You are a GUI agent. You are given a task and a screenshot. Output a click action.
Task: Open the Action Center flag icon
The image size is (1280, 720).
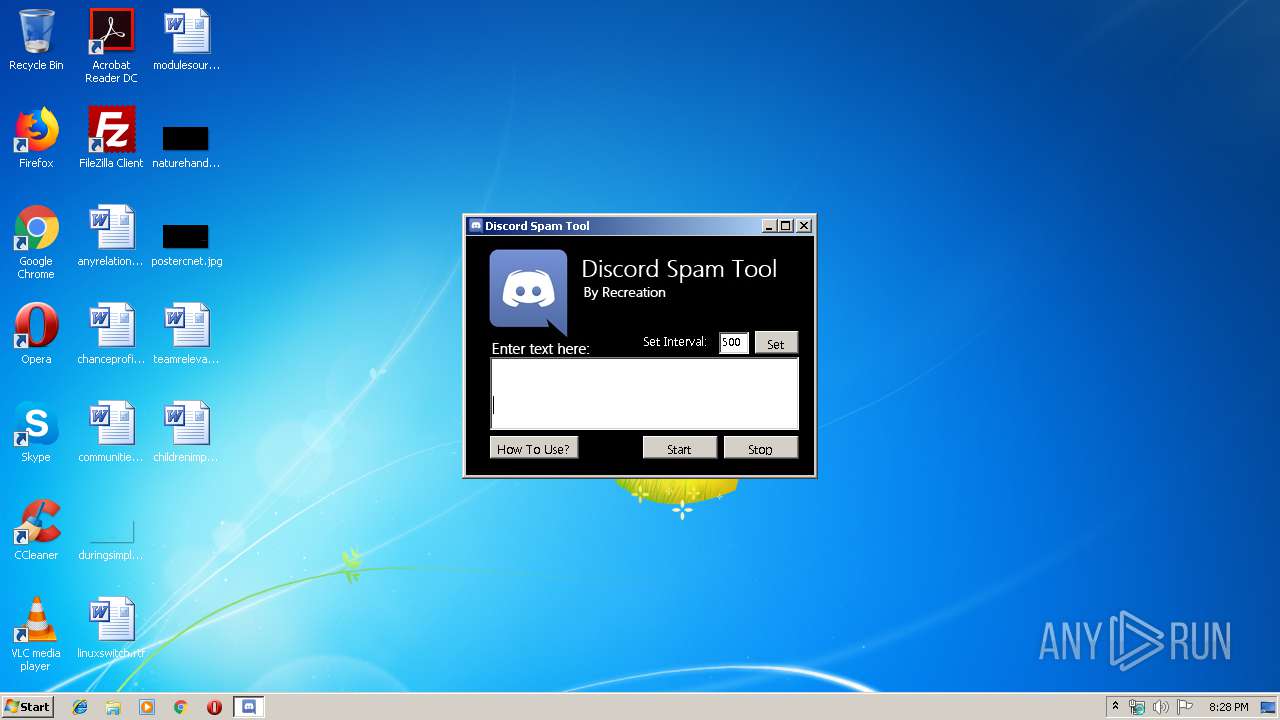[1185, 707]
